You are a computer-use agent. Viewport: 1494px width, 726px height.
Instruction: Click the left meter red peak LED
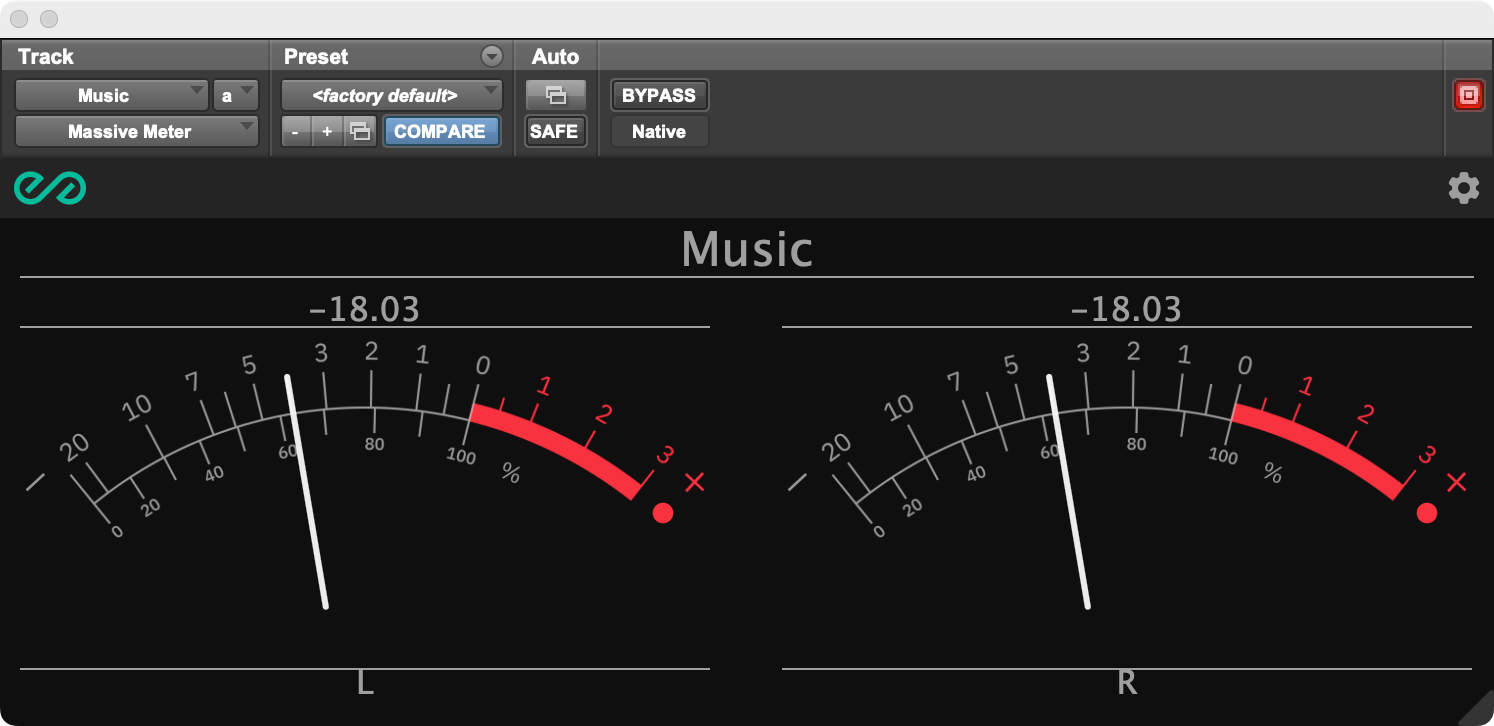click(662, 513)
